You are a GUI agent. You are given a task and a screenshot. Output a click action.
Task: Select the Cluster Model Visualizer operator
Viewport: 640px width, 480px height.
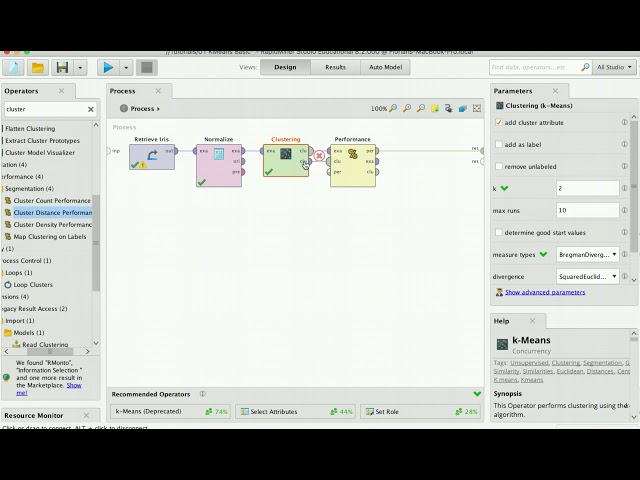pyautogui.click(x=40, y=153)
